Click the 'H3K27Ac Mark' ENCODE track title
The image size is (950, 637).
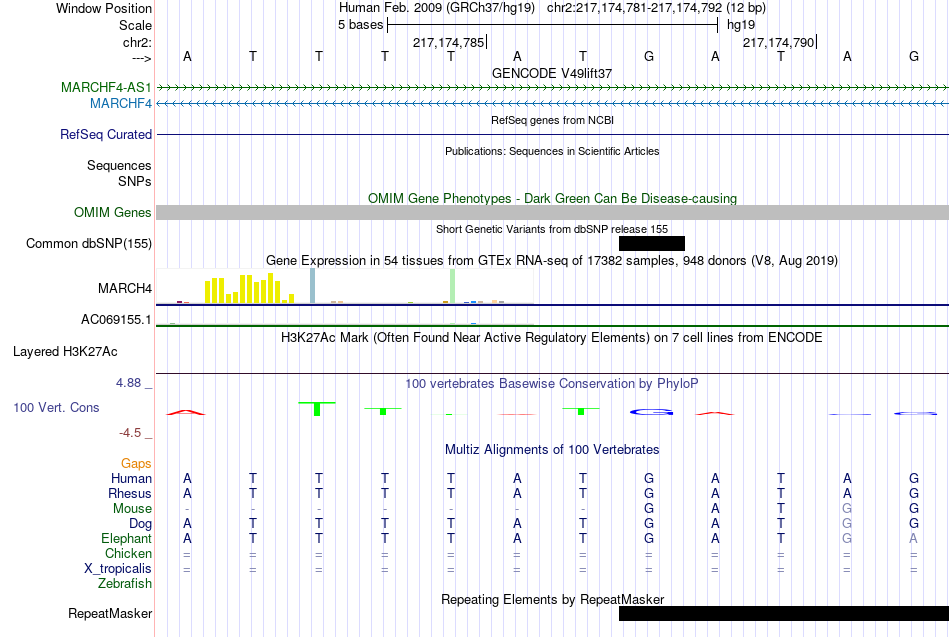[x=552, y=338]
